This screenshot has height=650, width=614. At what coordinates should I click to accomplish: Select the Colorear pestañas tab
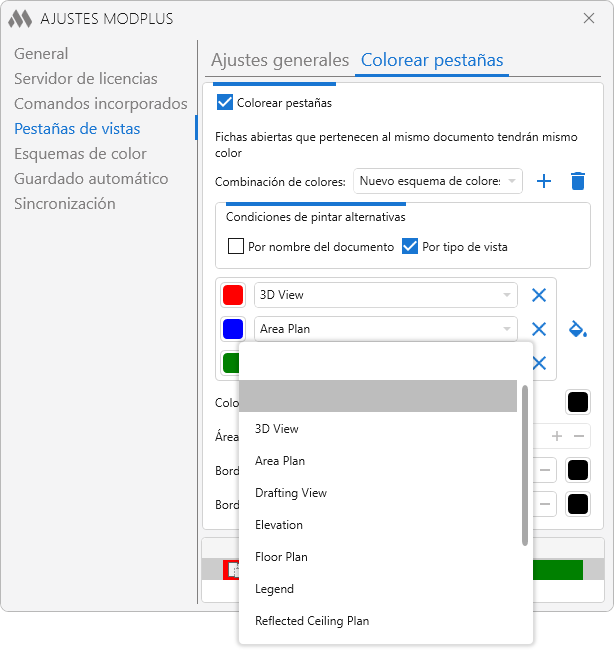point(432,60)
